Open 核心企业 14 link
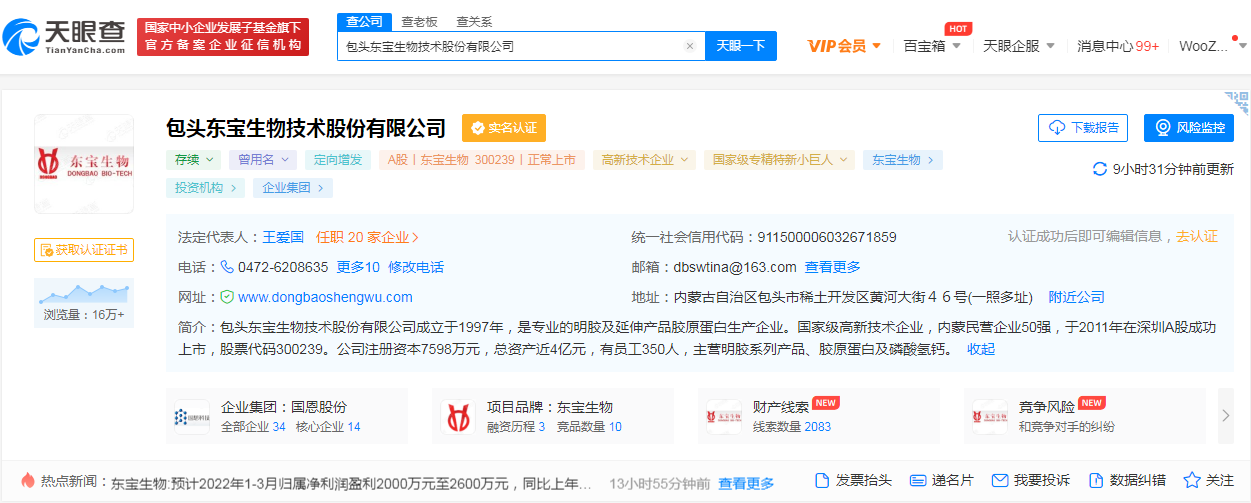Image resolution: width=1251 pixels, height=503 pixels. coord(327,426)
